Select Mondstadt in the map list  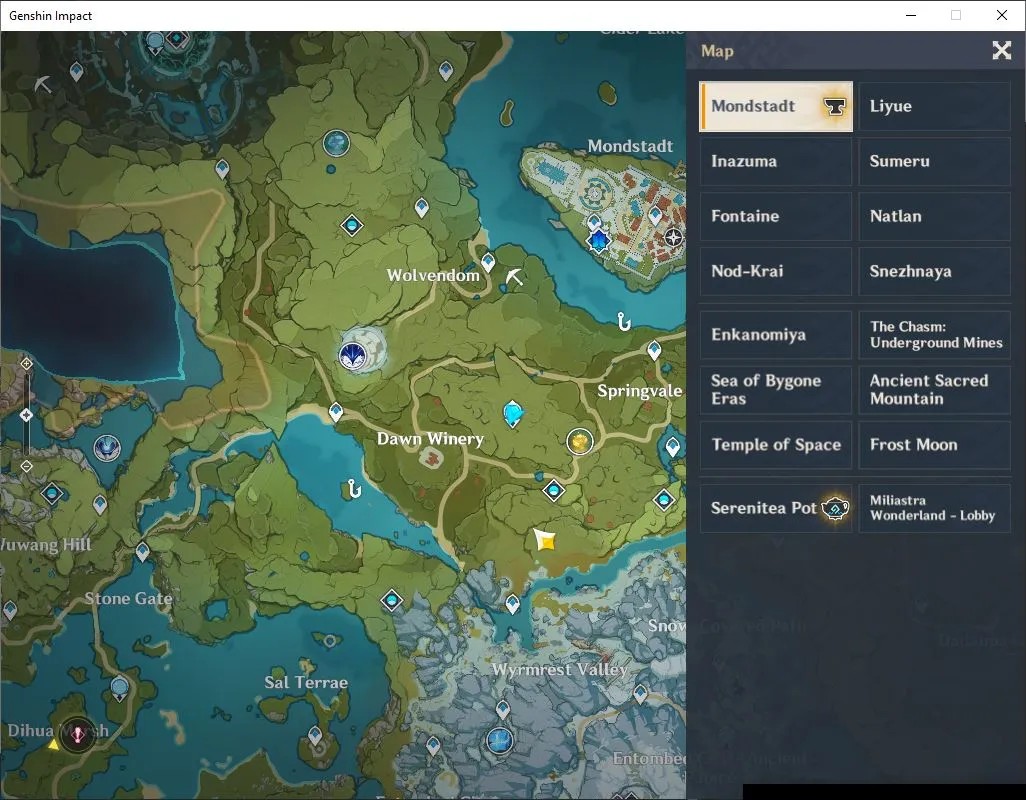coord(775,106)
